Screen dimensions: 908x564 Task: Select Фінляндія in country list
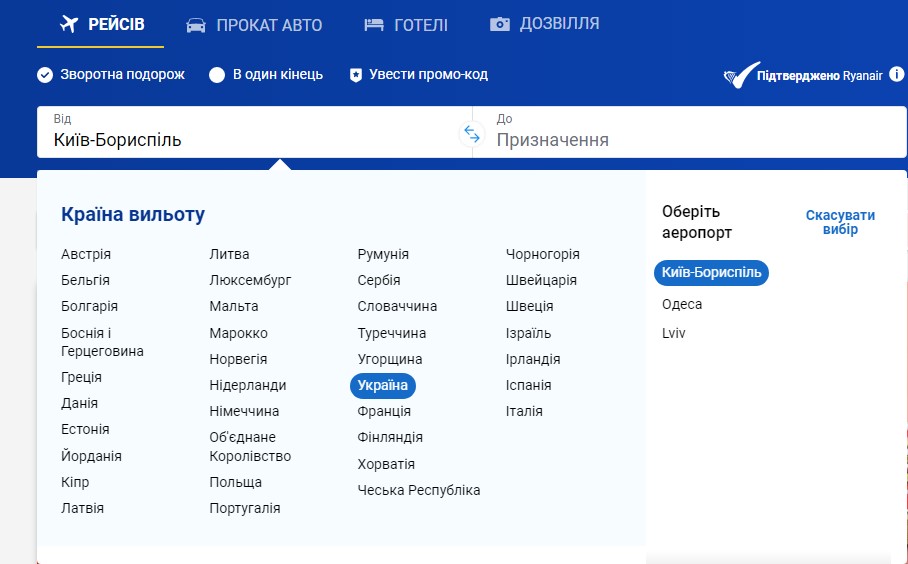[x=390, y=437]
